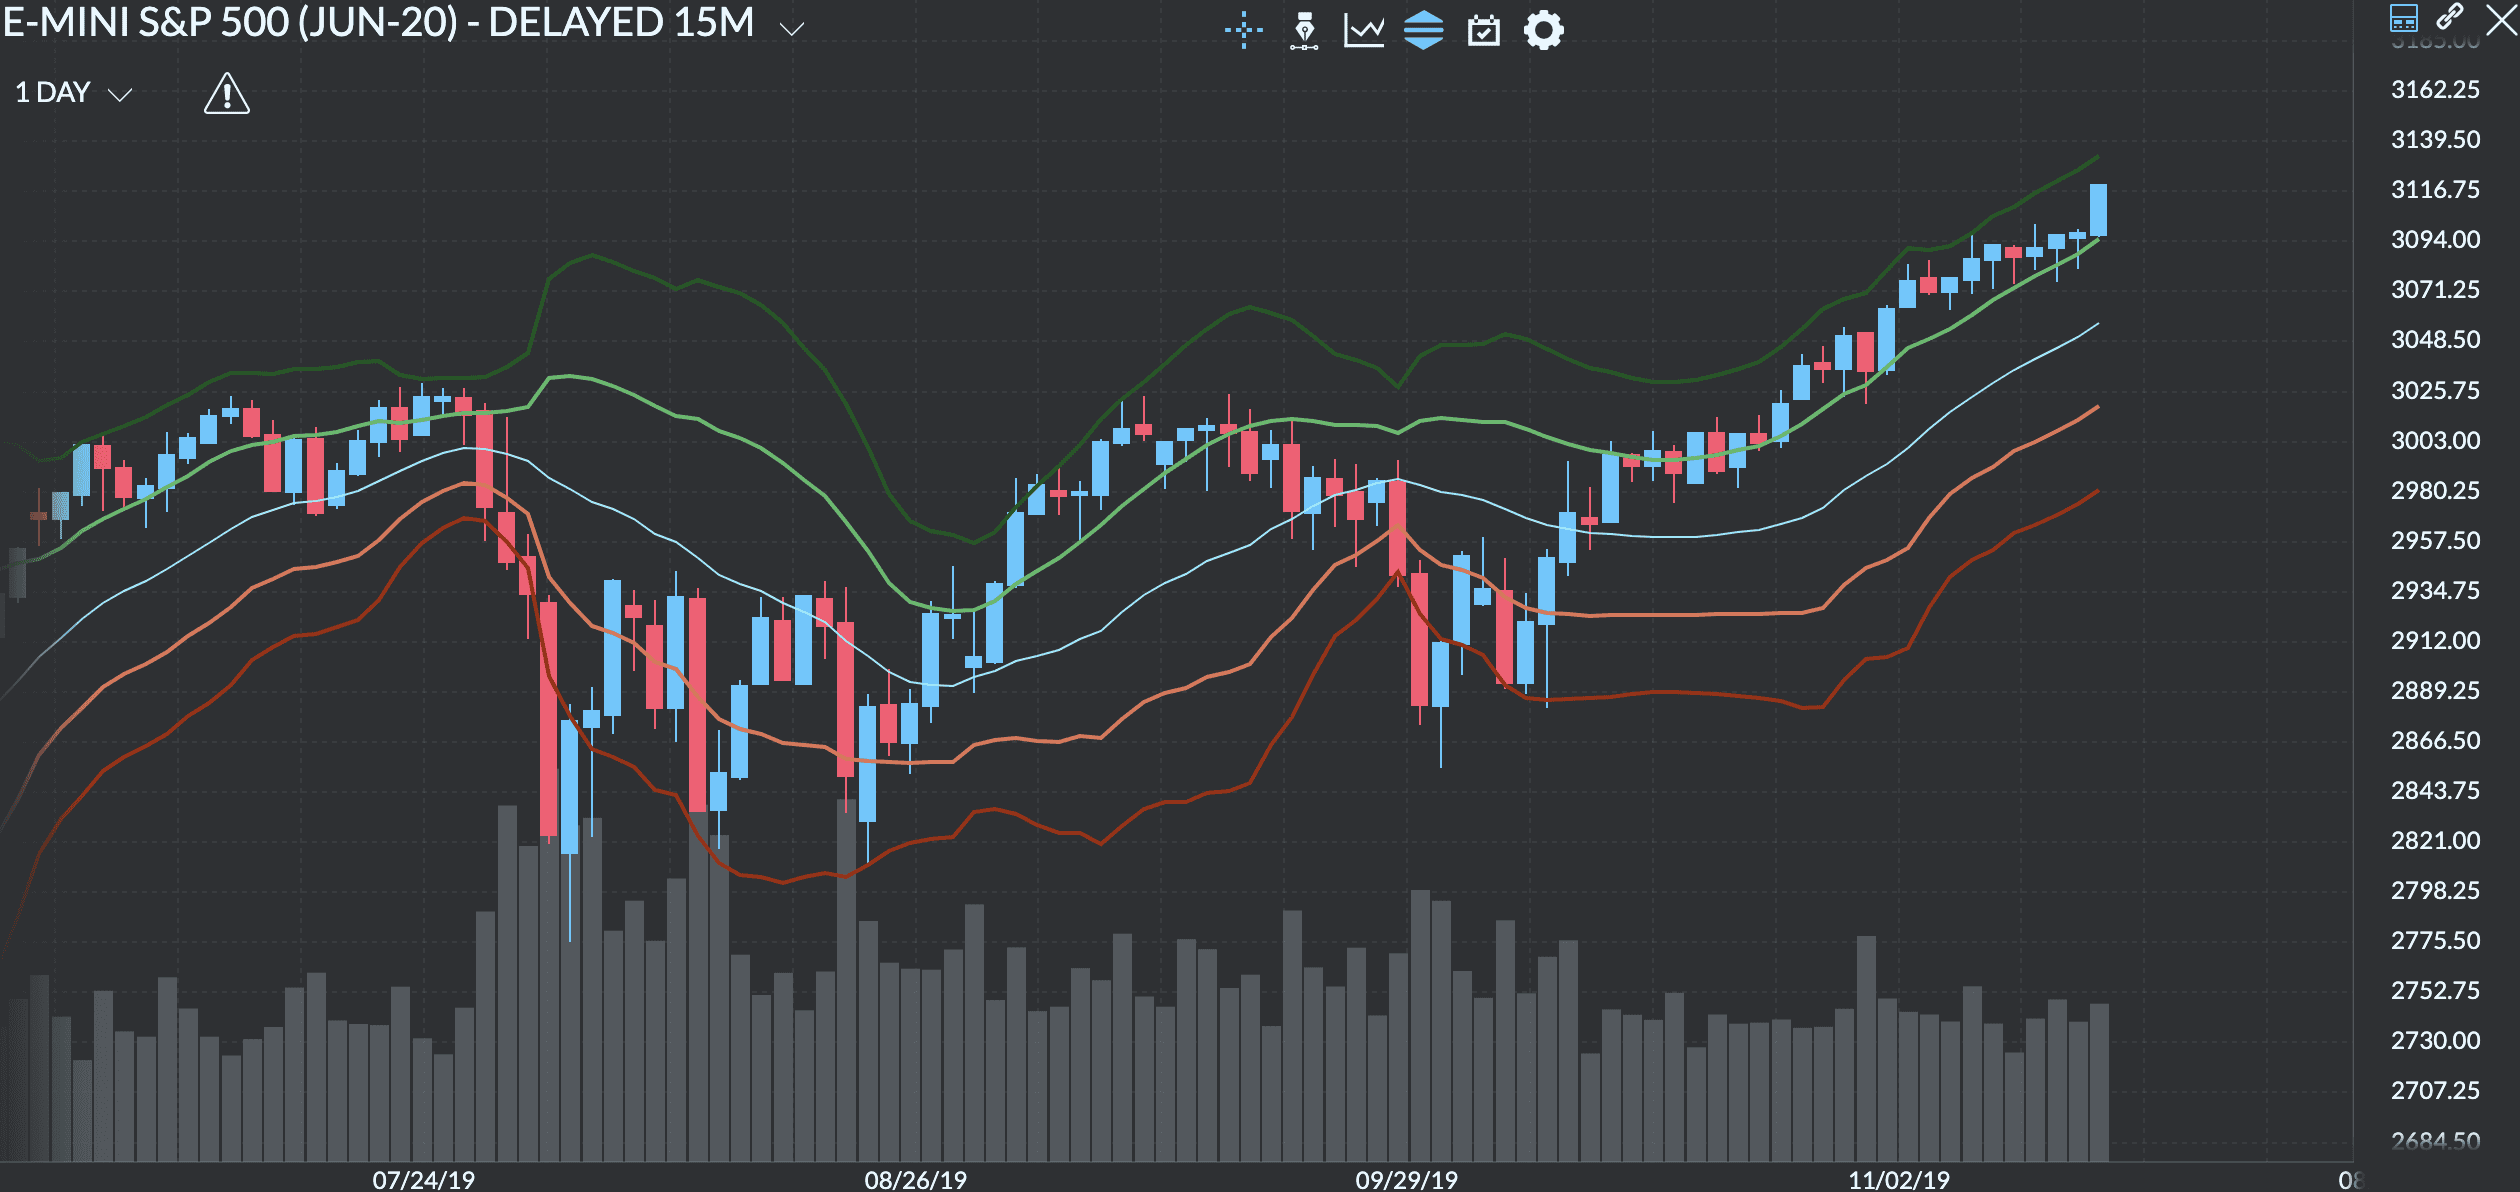Click the 3162.25 price axis label
2520x1192 pixels.
point(2435,90)
